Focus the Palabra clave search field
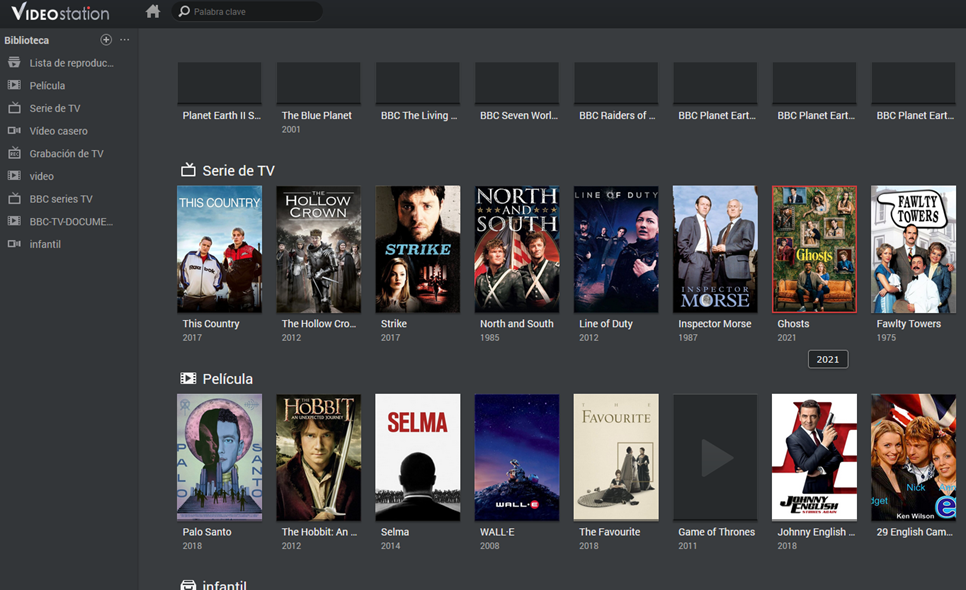The height and width of the screenshot is (590, 966). click(x=247, y=11)
